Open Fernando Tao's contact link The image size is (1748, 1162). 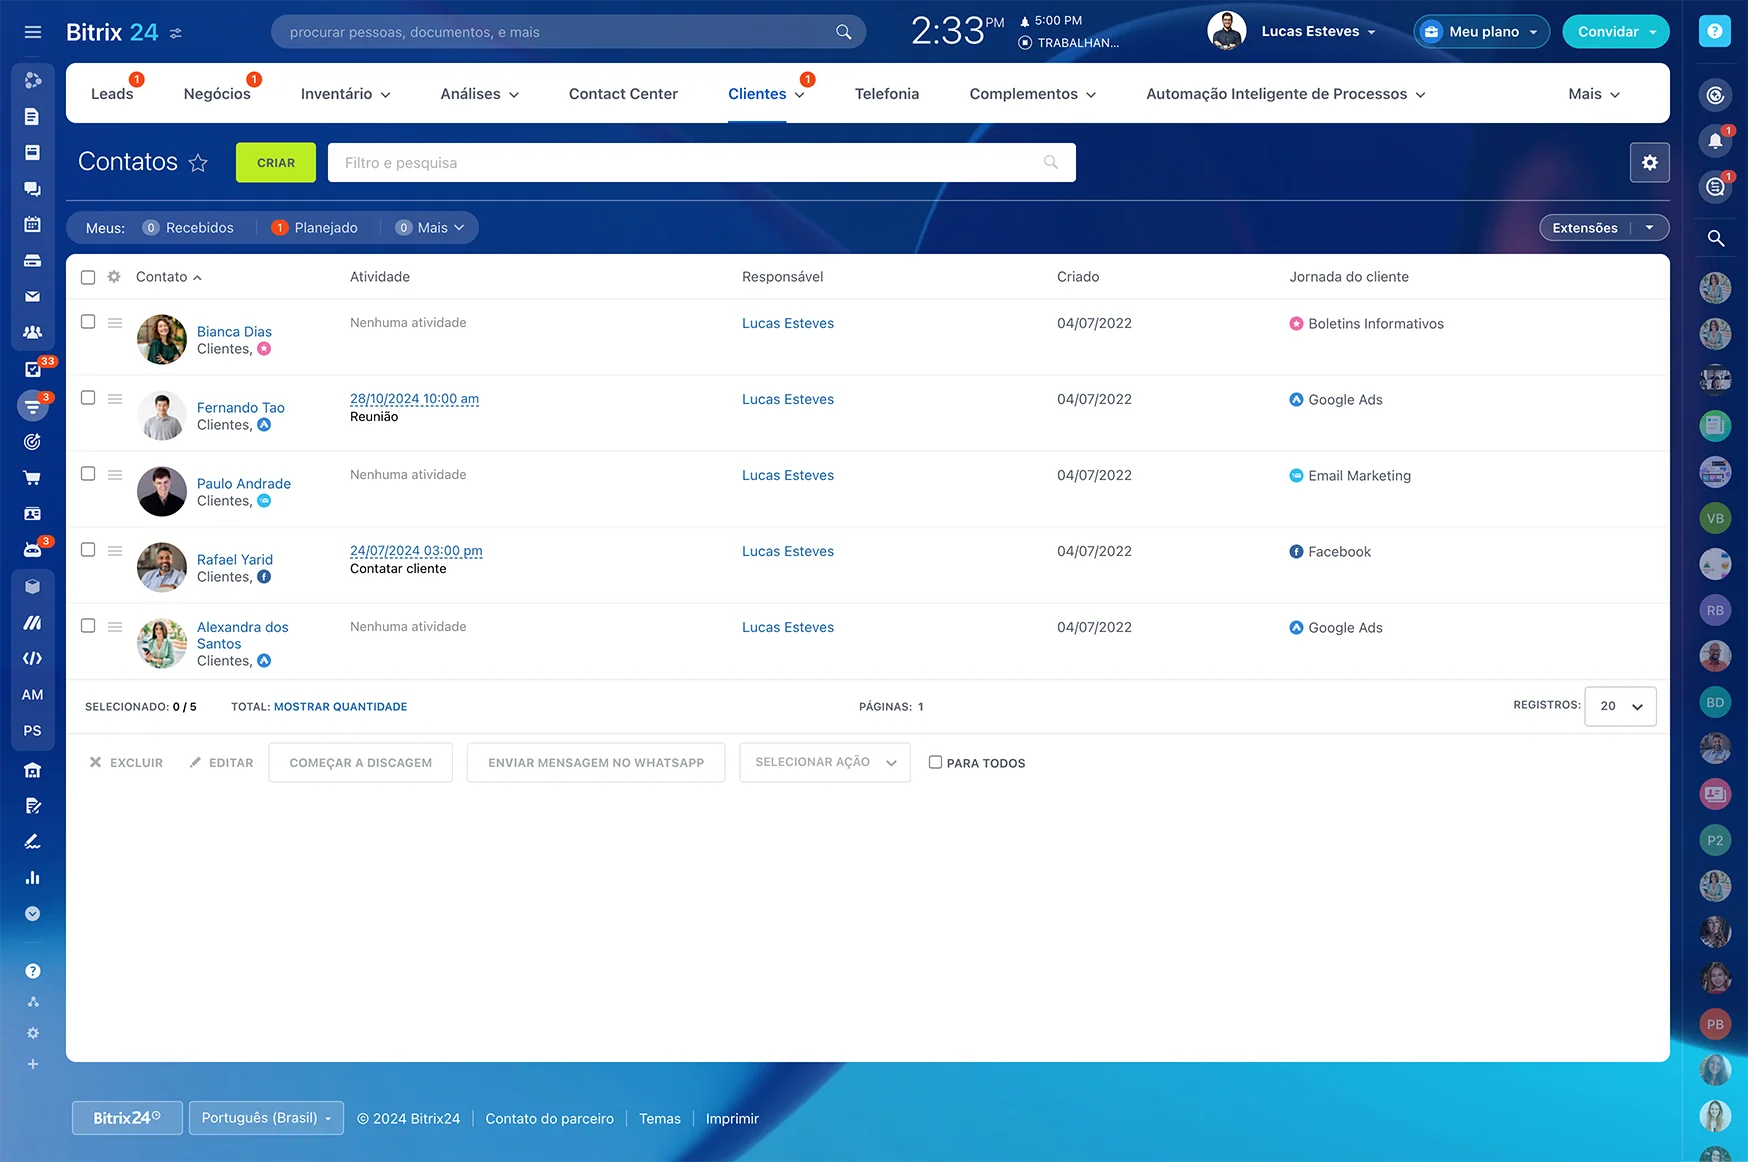coord(241,407)
